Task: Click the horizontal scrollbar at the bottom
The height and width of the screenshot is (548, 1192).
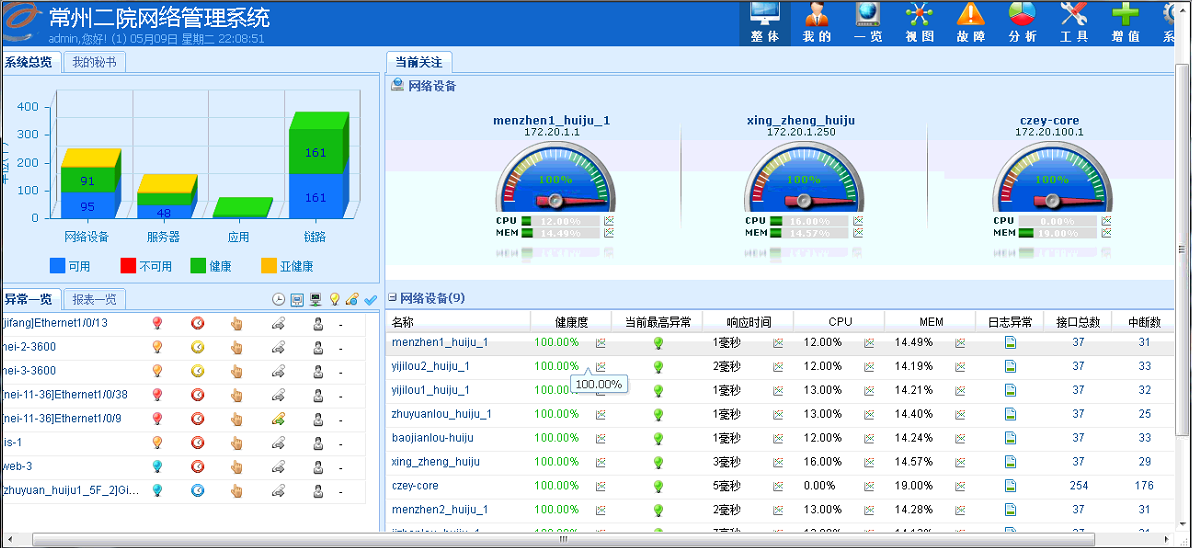Action: (x=564, y=540)
